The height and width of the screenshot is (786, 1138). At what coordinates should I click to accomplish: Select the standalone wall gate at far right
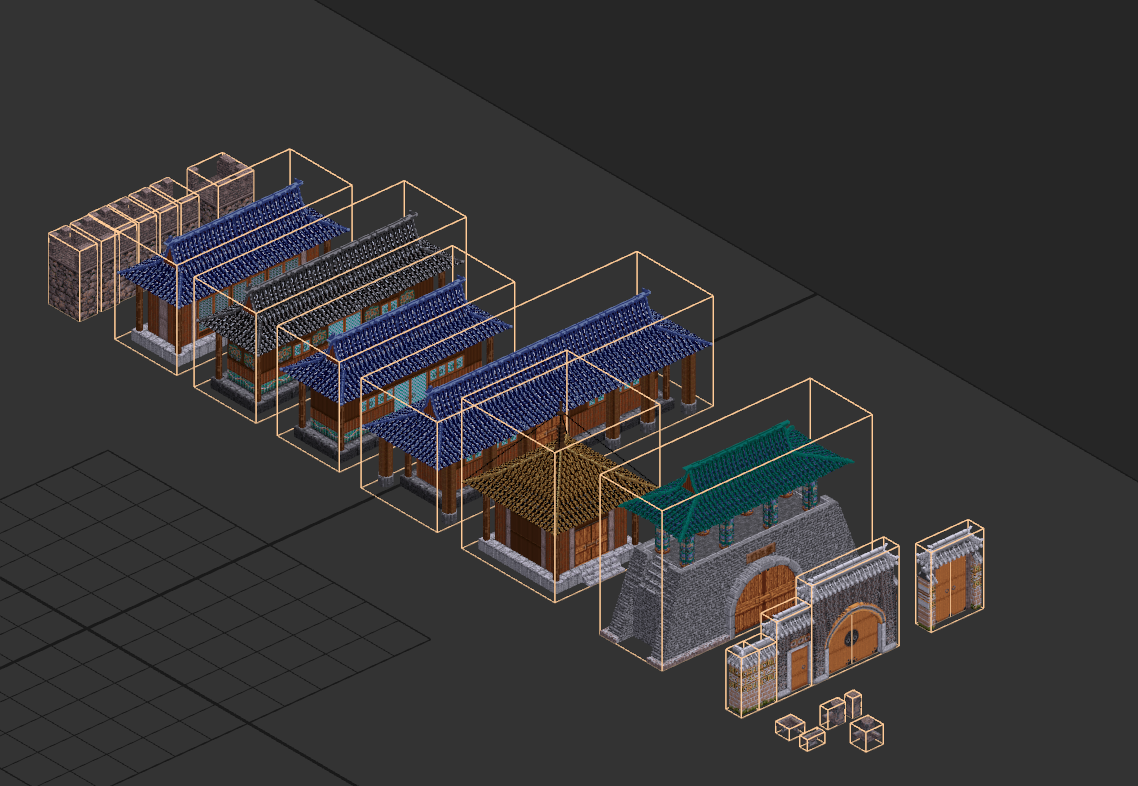pos(949,576)
